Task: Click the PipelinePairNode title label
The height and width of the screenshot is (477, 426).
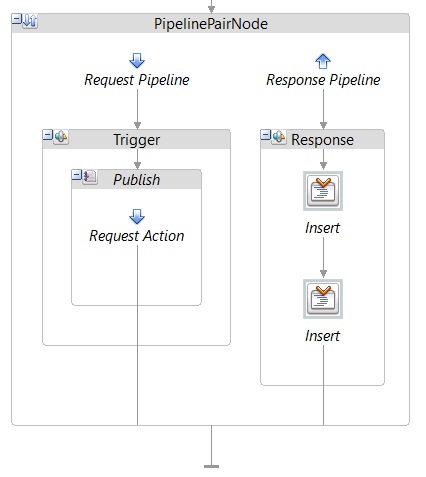Action: point(211,24)
